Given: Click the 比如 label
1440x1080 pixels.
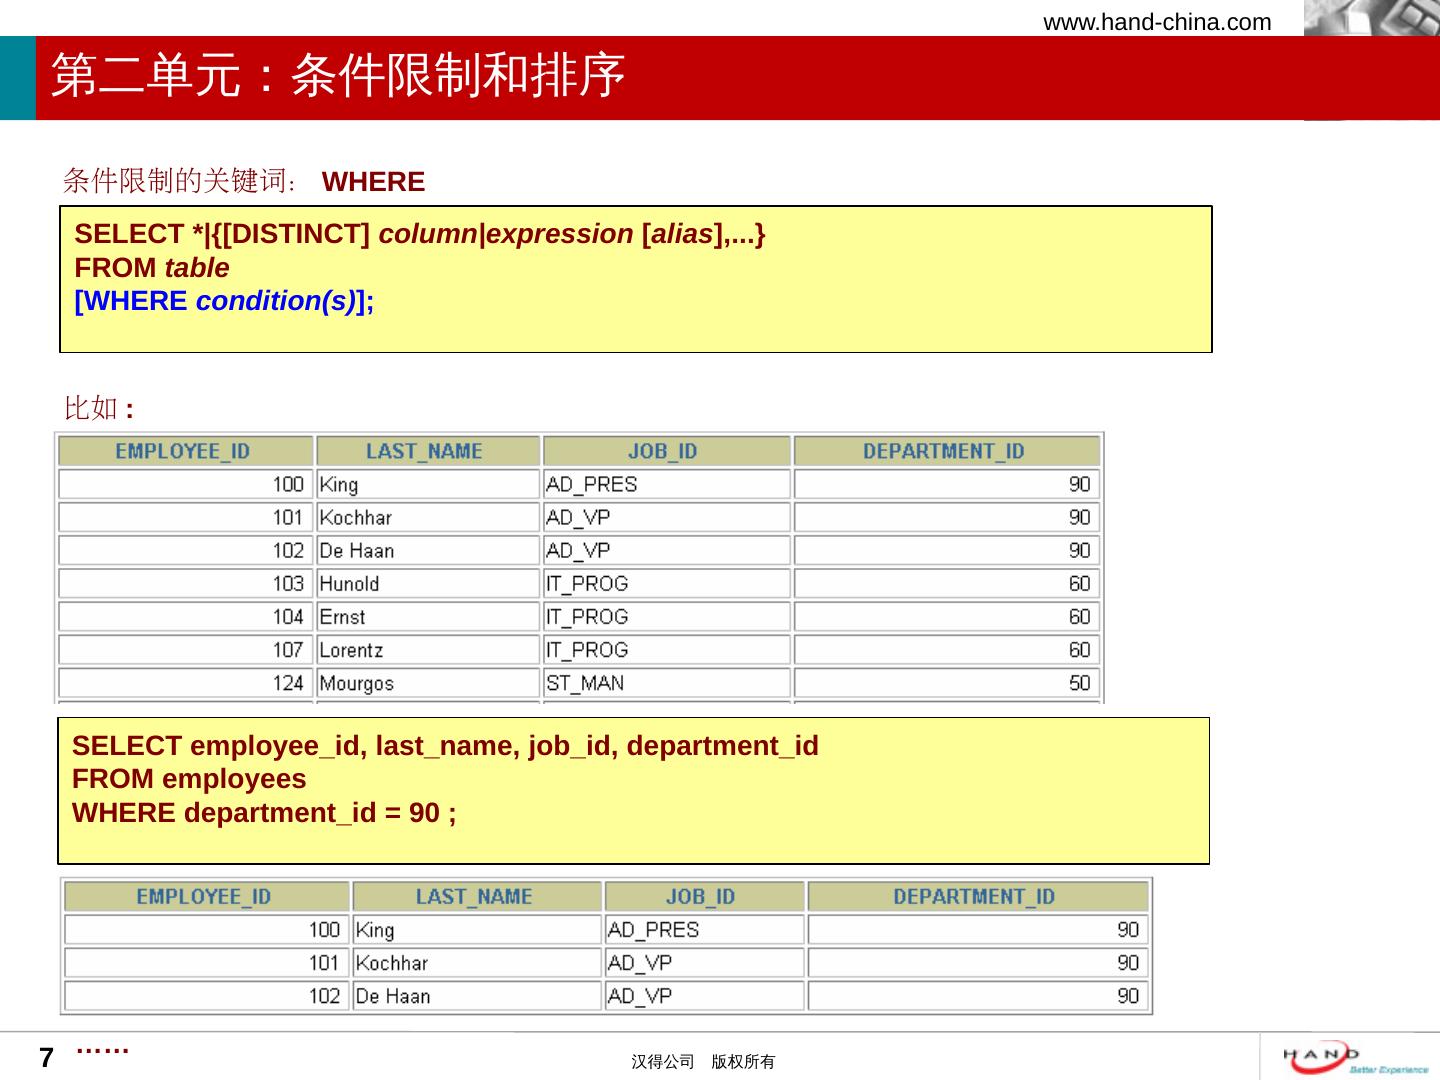Looking at the screenshot, I should [x=91, y=408].
